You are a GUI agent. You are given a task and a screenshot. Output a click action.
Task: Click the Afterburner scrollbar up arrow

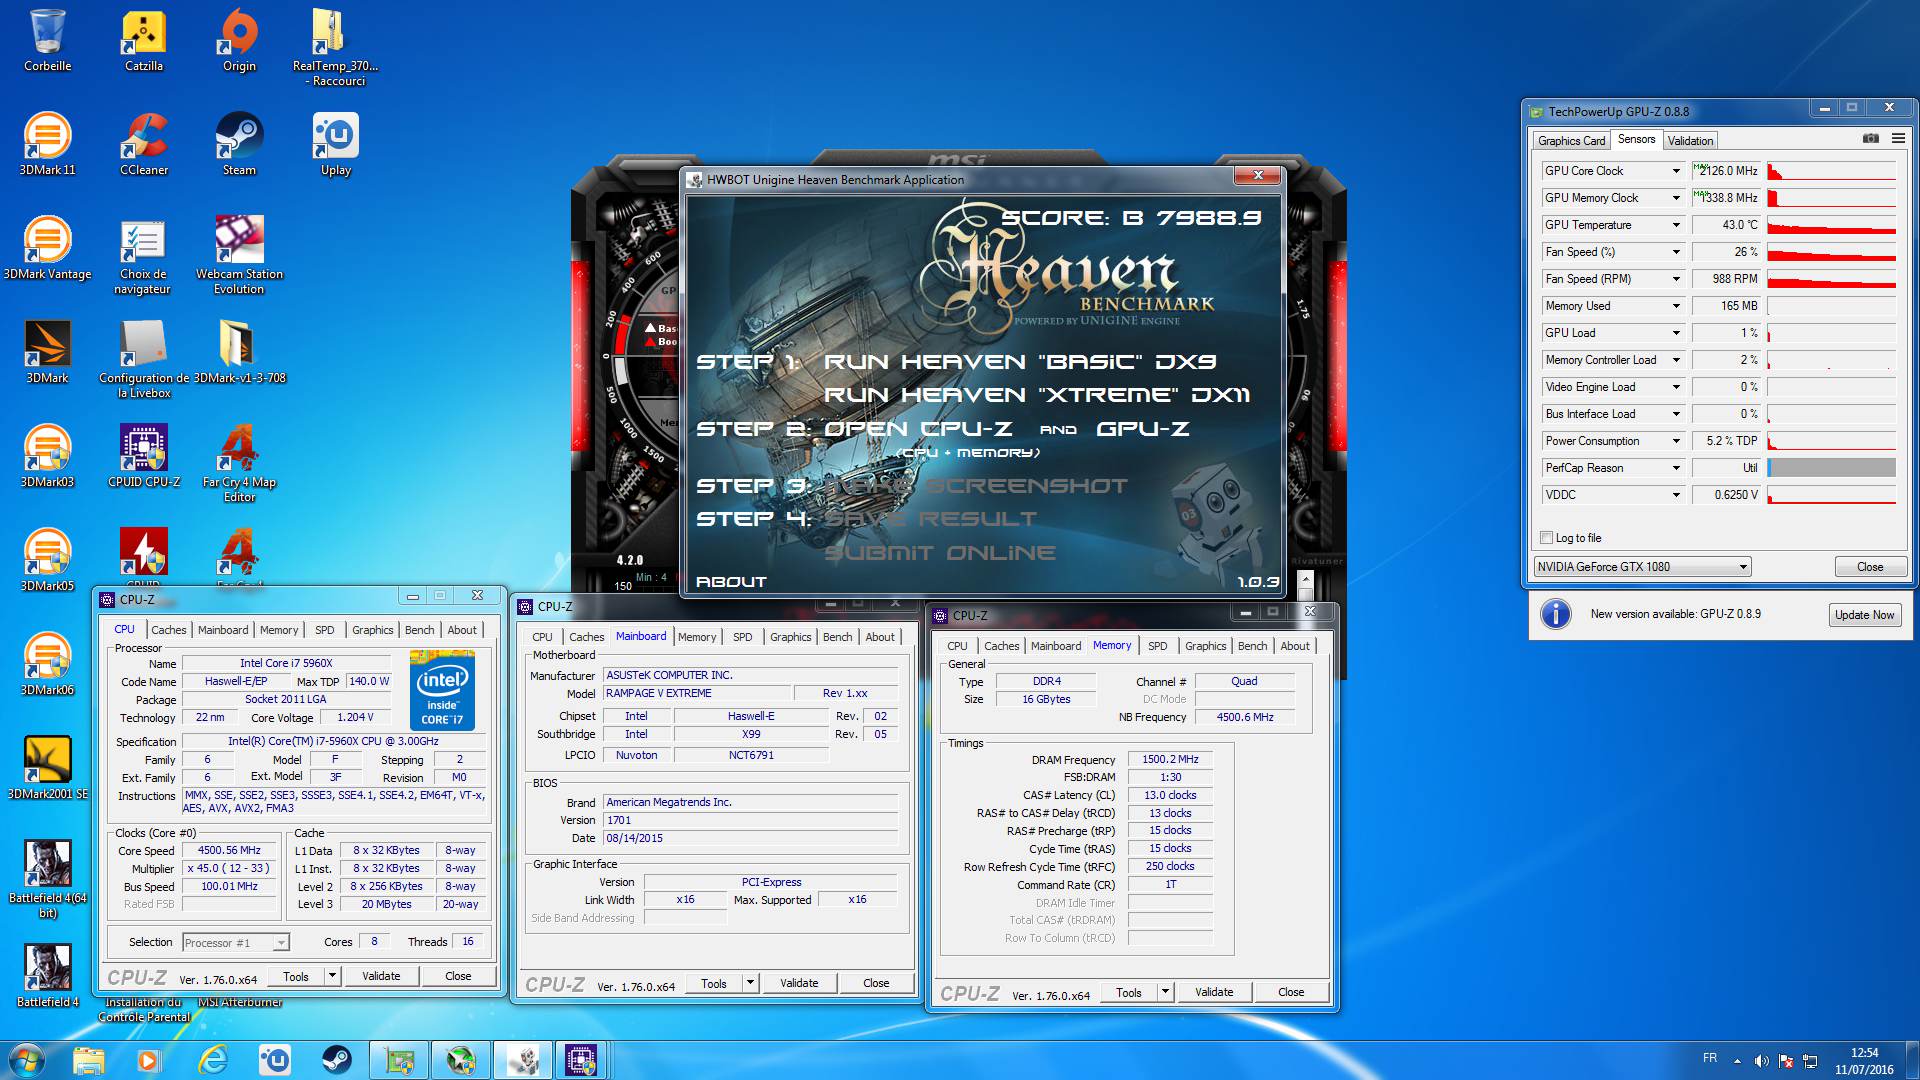[x=1305, y=579]
